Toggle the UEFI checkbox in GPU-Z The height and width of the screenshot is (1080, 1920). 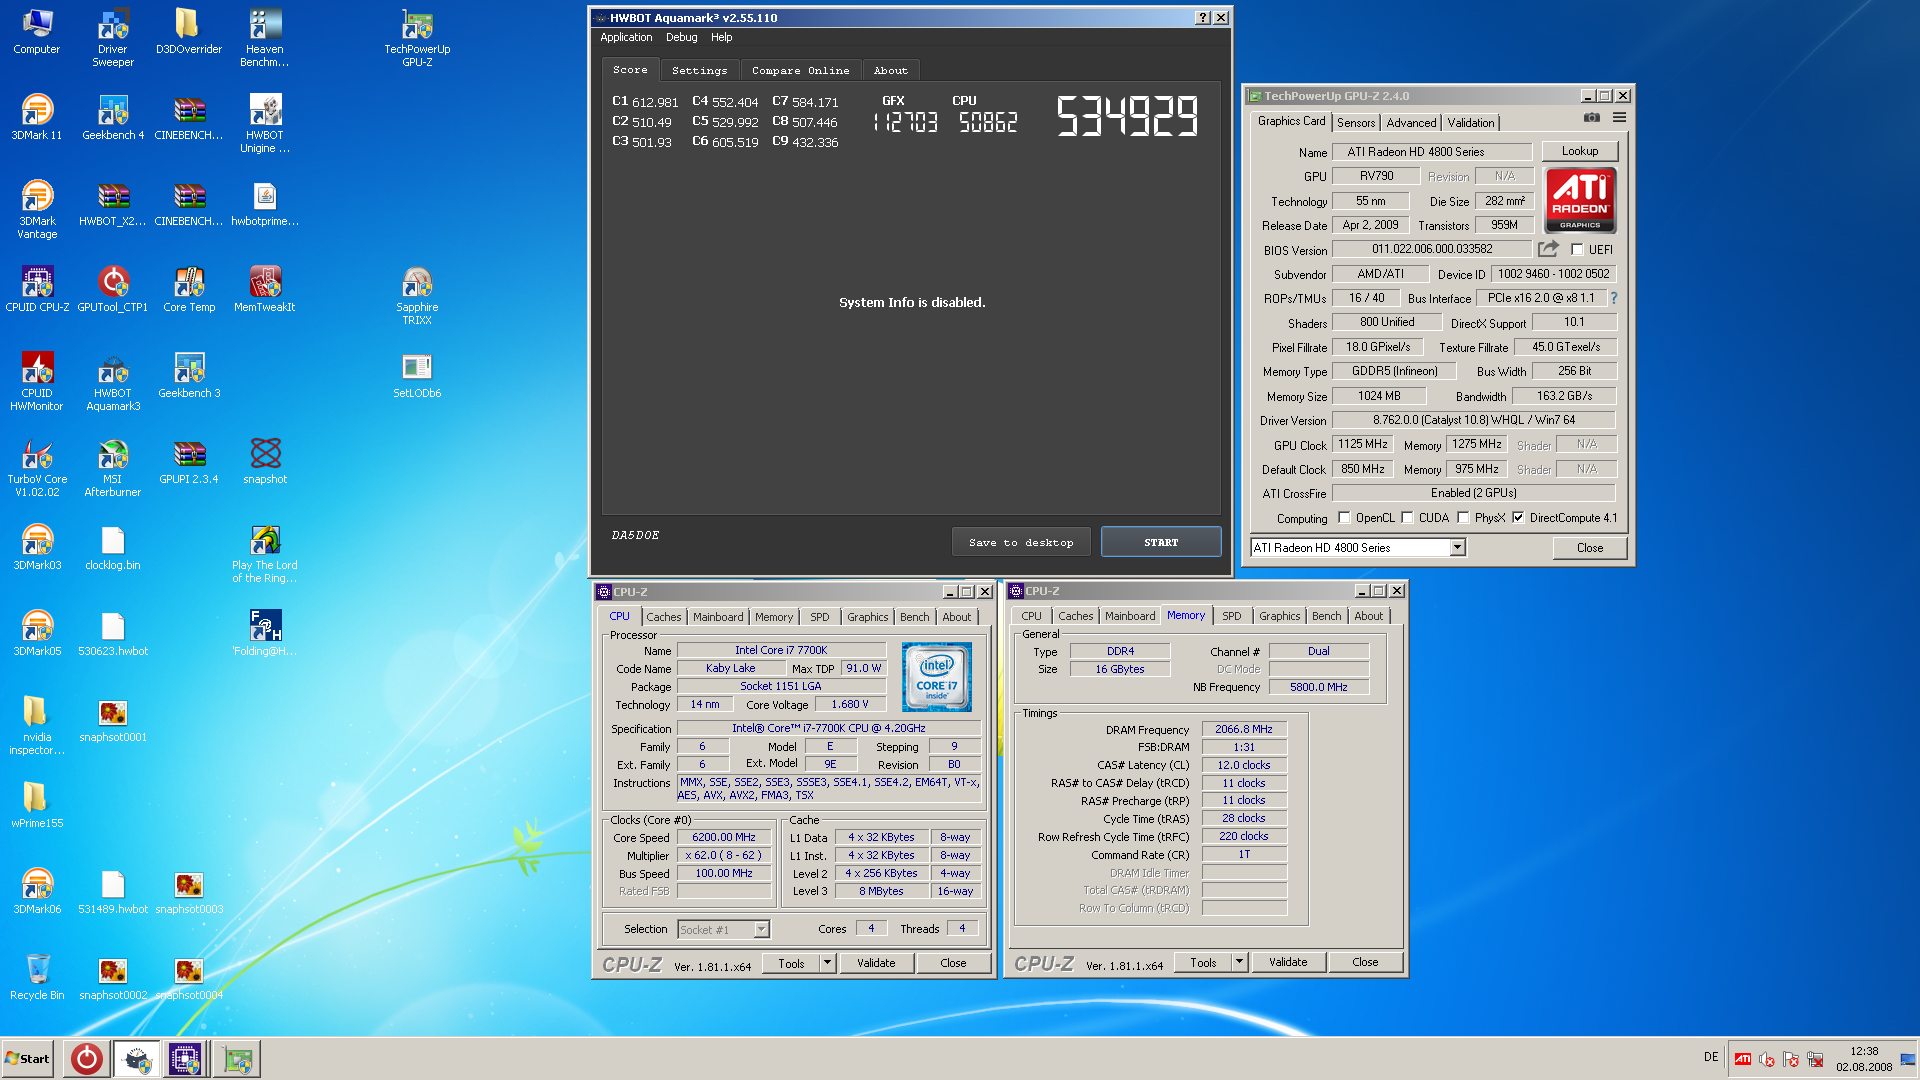click(1577, 250)
